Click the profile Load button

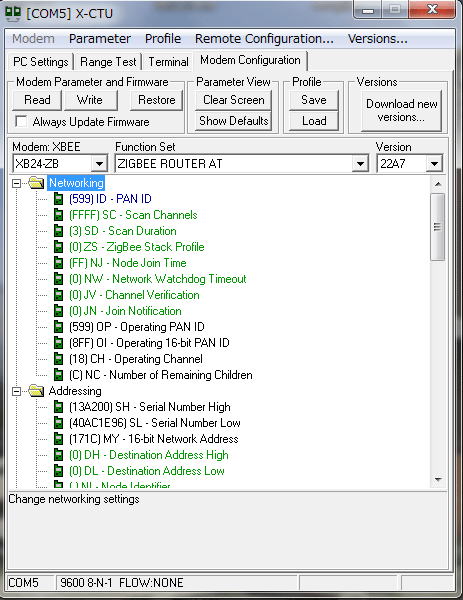coord(314,121)
